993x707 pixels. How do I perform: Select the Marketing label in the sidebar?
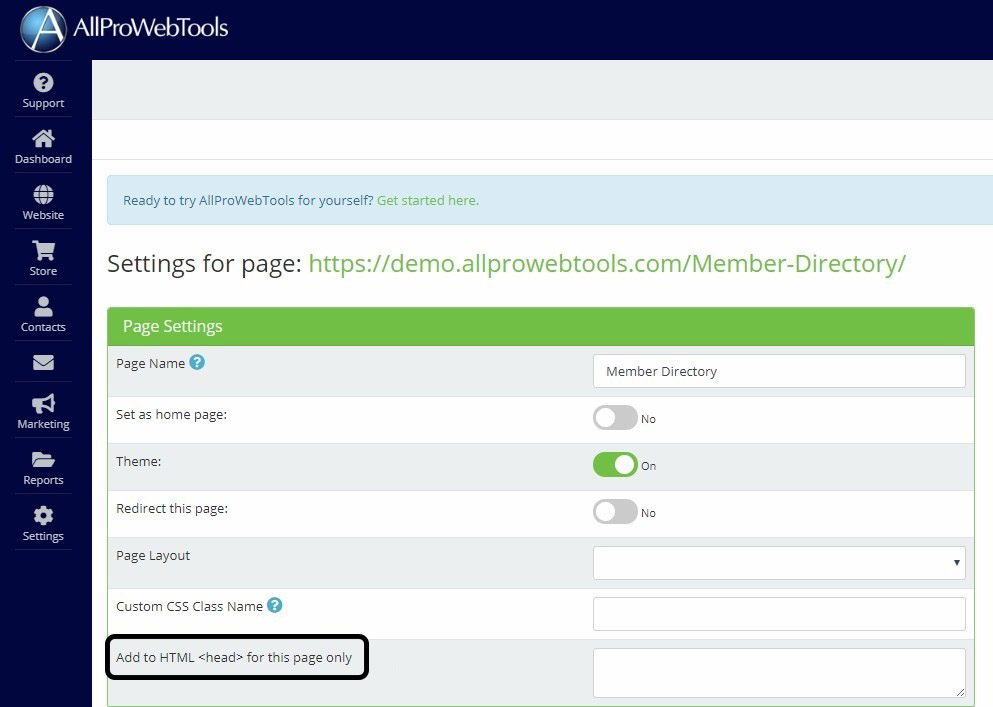[43, 424]
